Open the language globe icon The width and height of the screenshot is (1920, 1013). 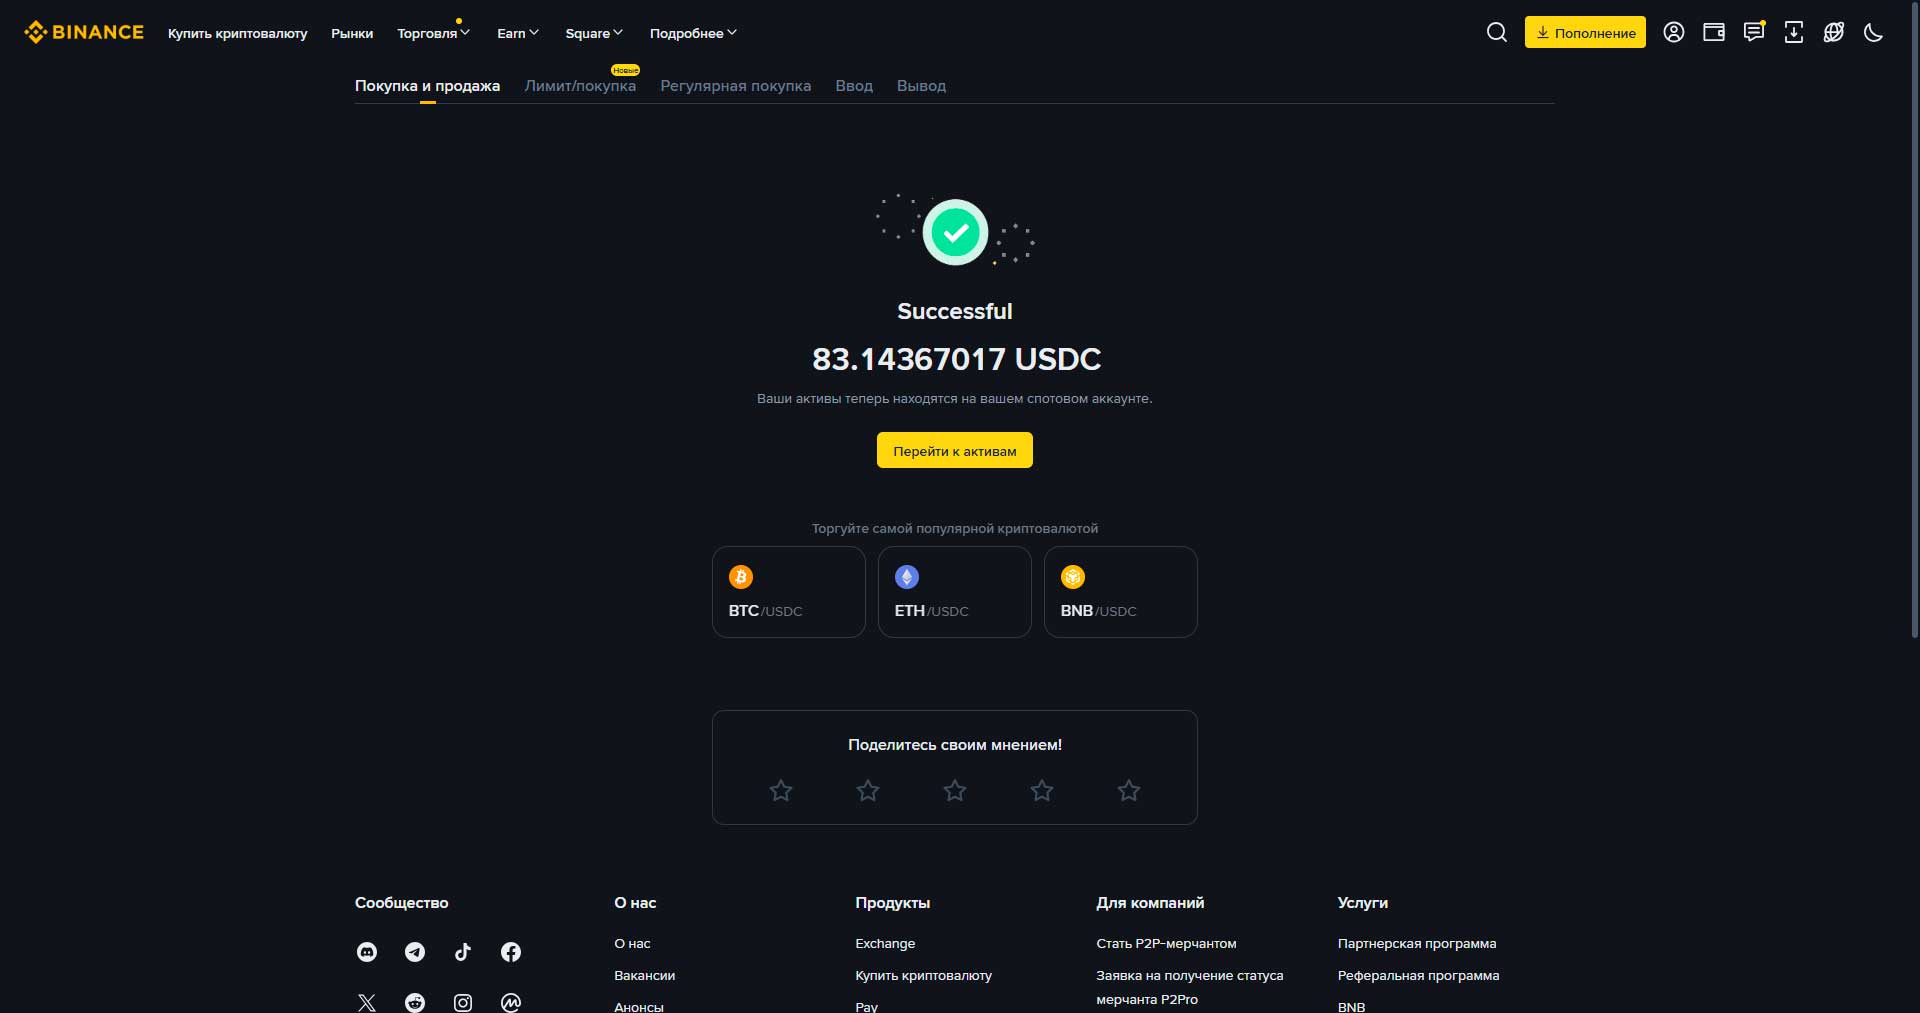click(1833, 32)
